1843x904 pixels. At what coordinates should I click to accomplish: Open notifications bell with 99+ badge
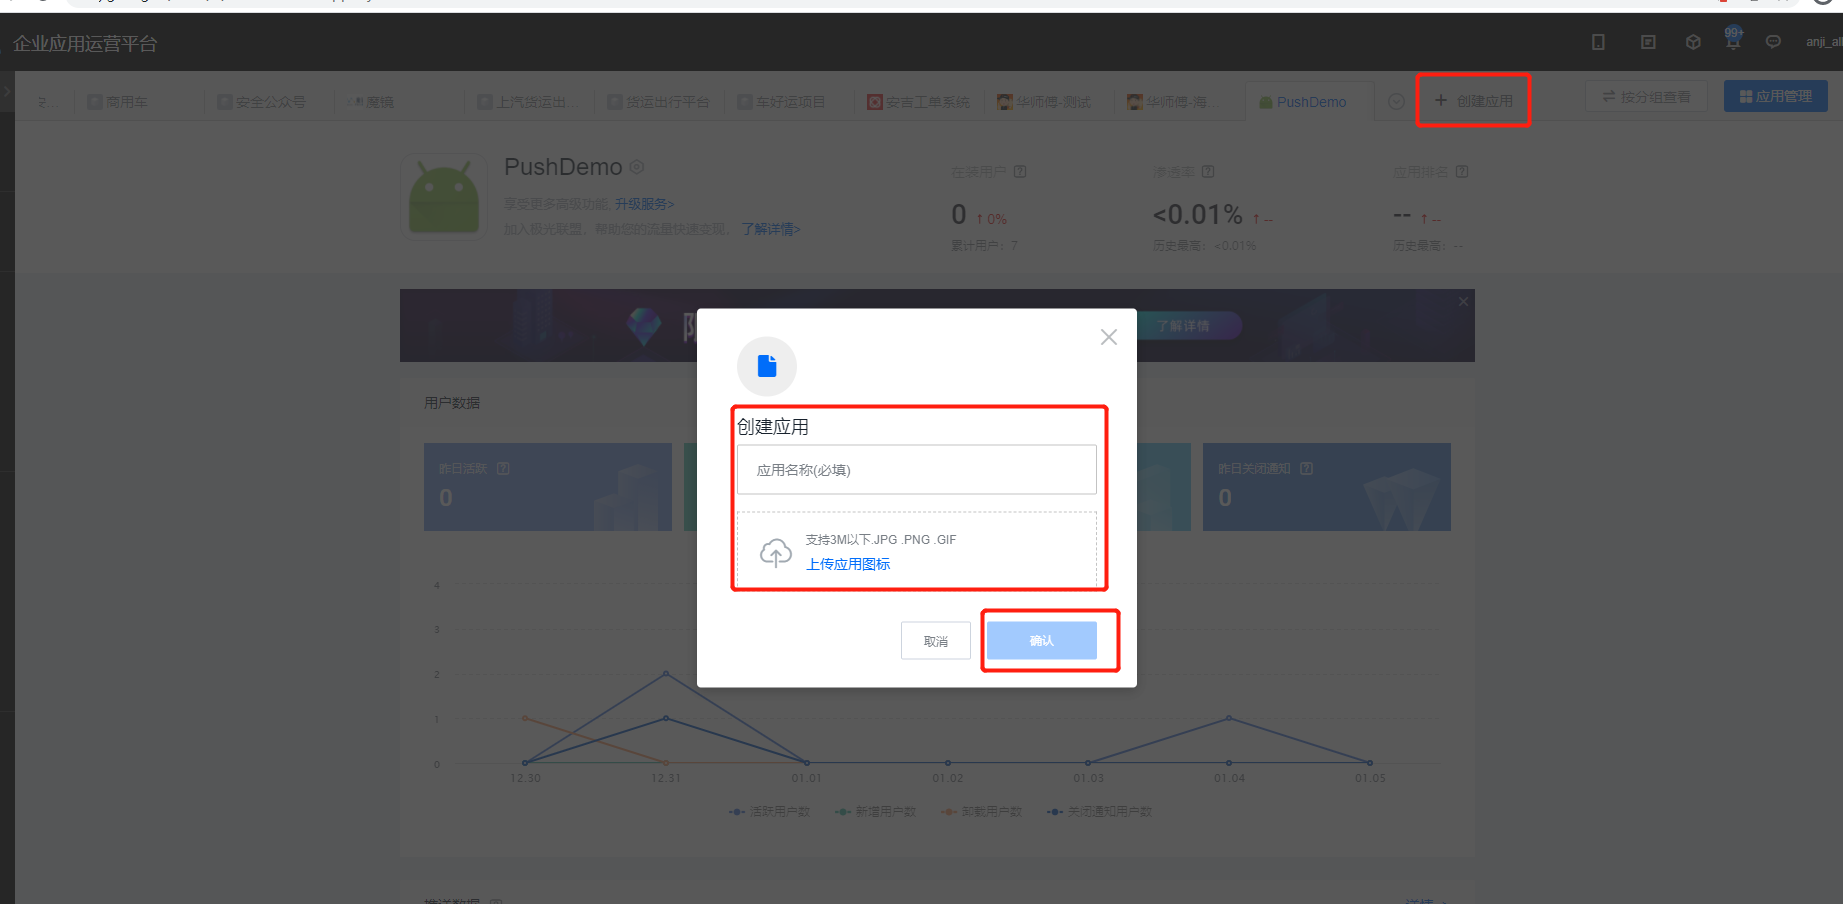click(1733, 40)
